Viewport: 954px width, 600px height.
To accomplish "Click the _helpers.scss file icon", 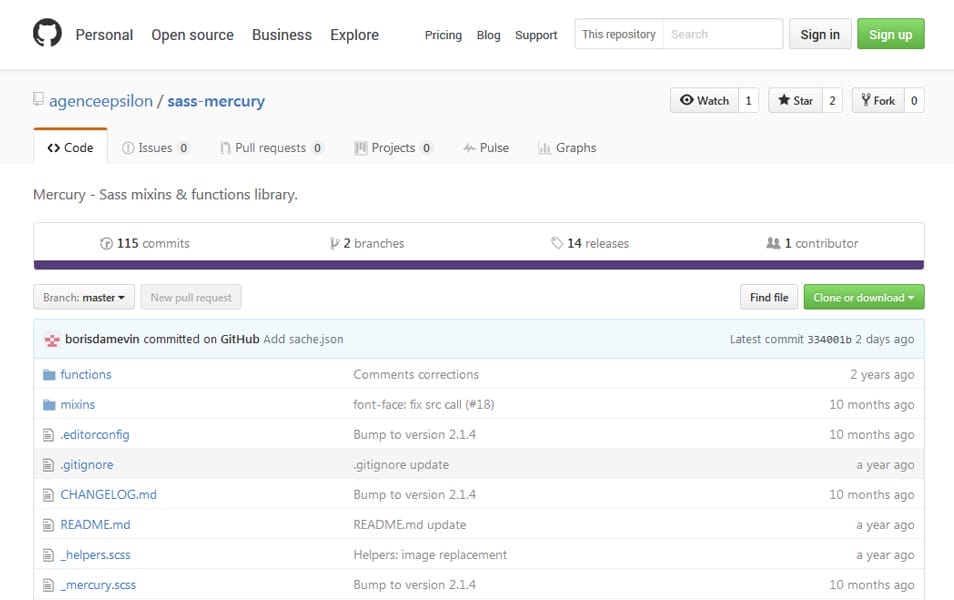I will [x=49, y=555].
